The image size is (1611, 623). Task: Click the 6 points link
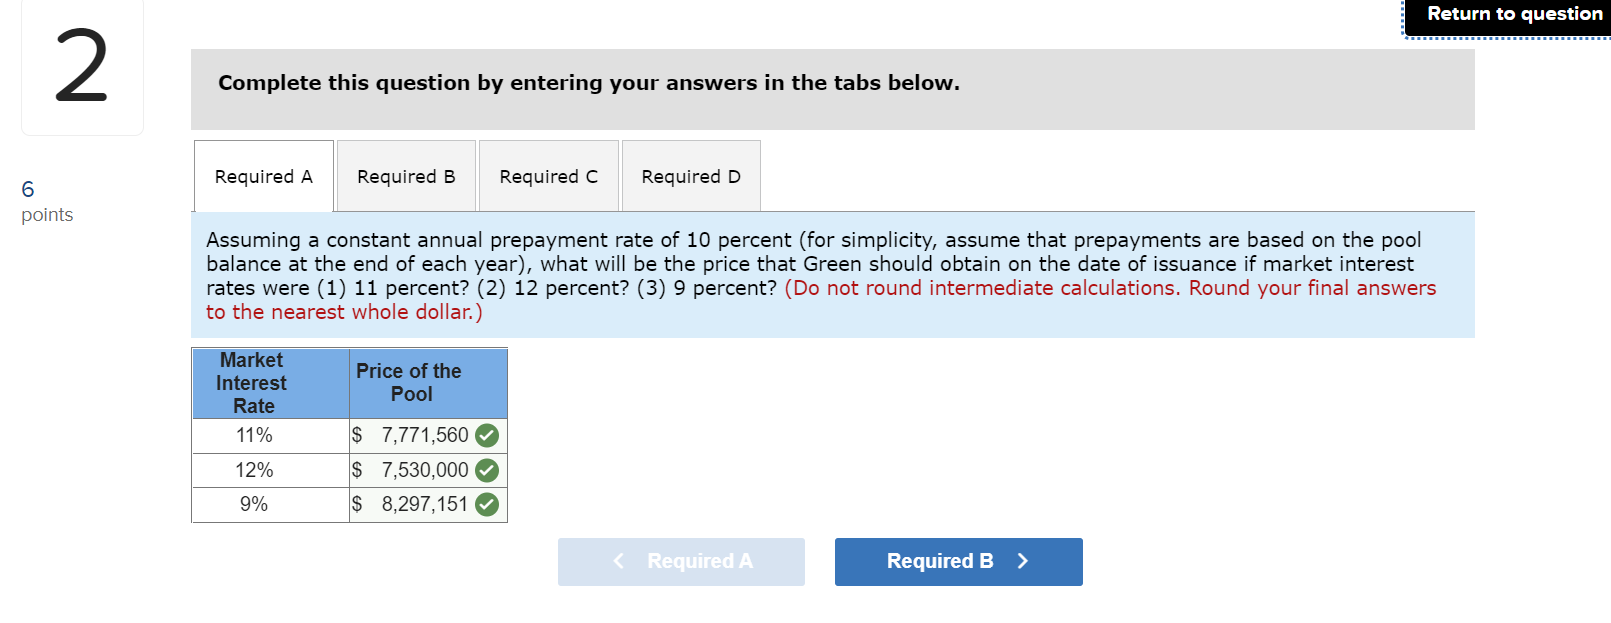point(28,189)
